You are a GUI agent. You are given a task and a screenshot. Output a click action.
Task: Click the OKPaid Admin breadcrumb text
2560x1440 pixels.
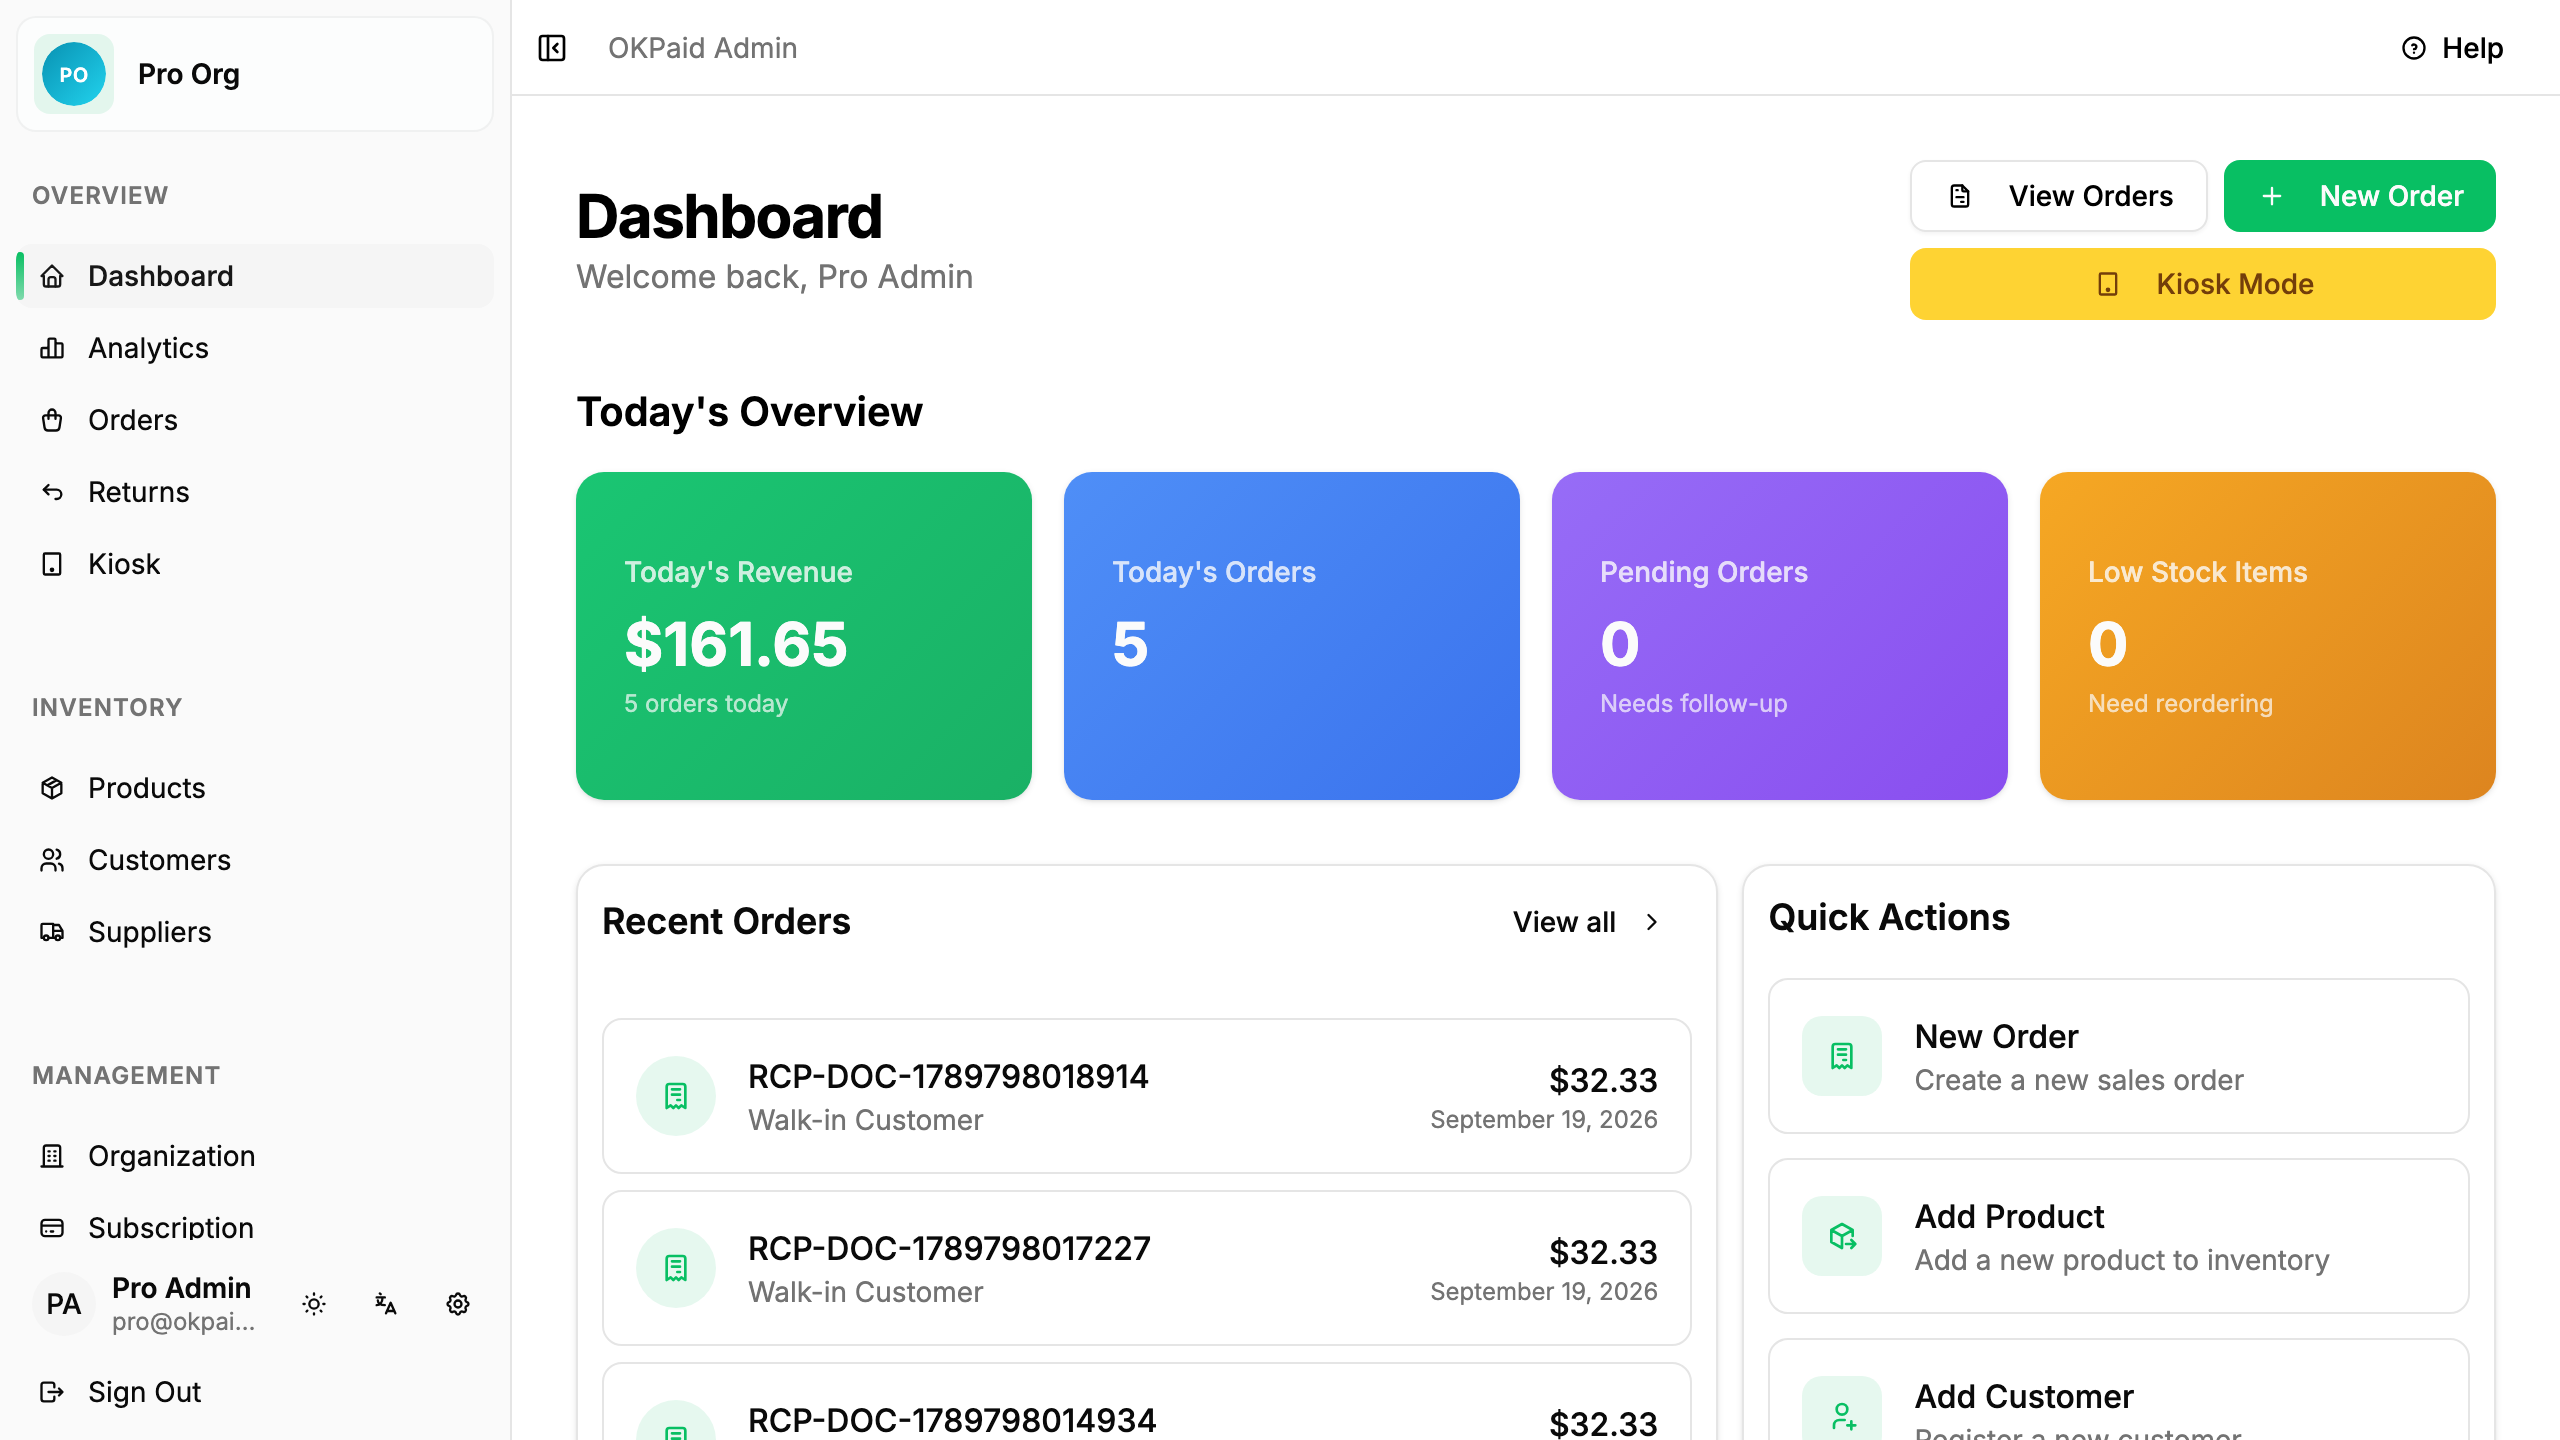pyautogui.click(x=703, y=48)
